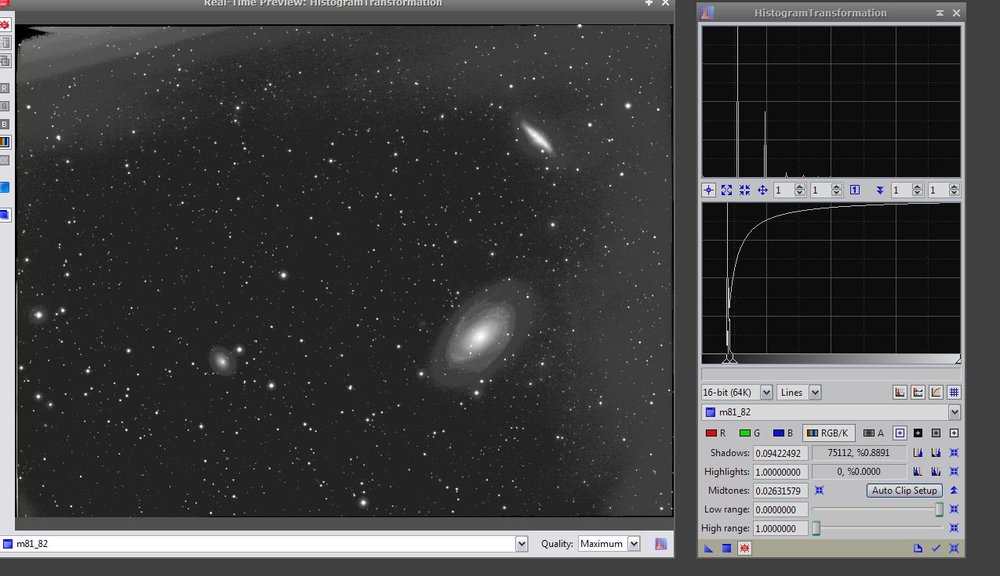Click the shade button in HistogramTransformation title bar
Image resolution: width=1000 pixels, height=576 pixels.
click(939, 13)
